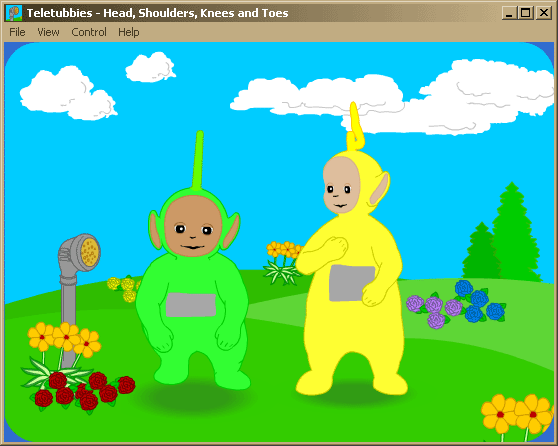Click the gray voice trumpet speaker

79,253
